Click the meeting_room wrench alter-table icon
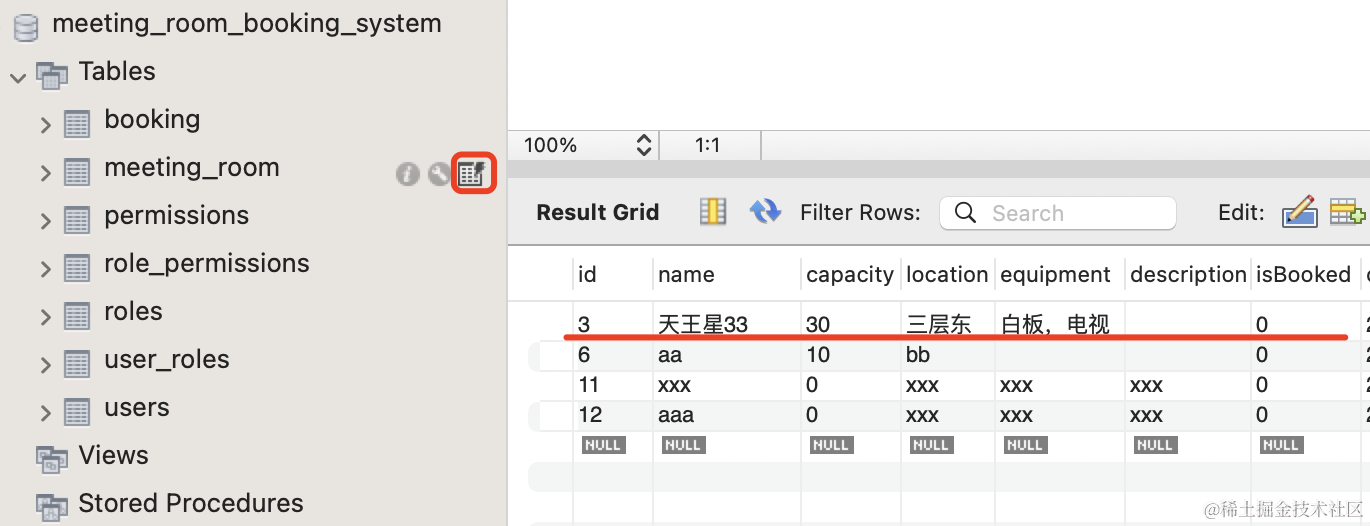Image resolution: width=1370 pixels, height=526 pixels. pyautogui.click(x=439, y=174)
